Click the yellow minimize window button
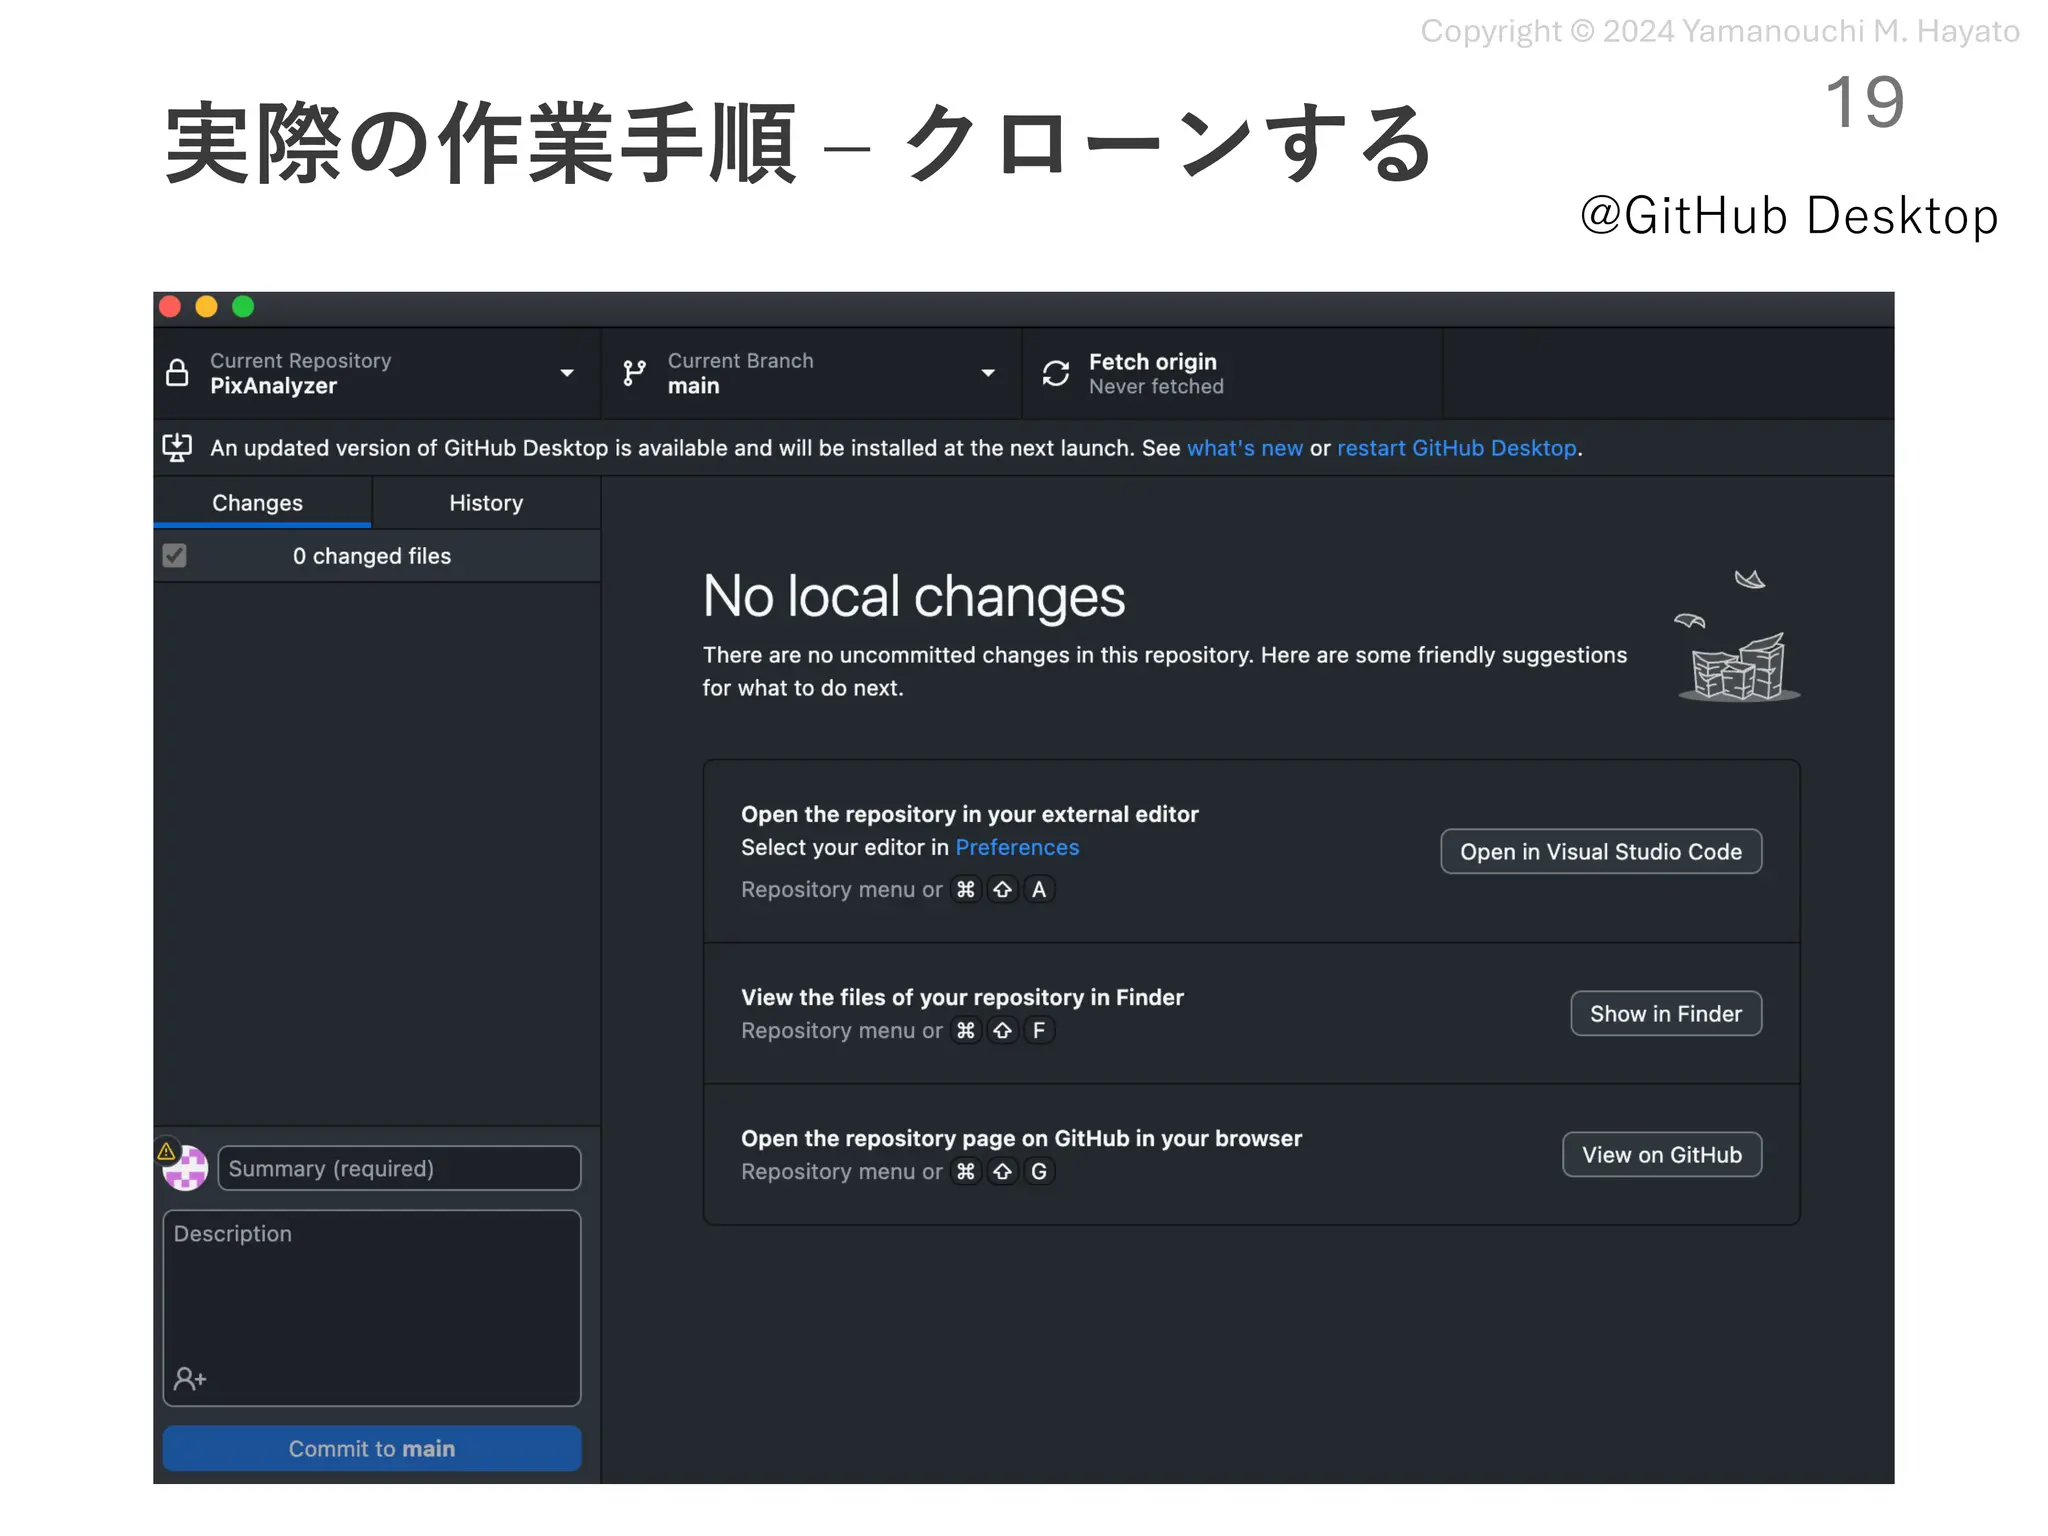Screen dimensions: 2048x1536 (x=207, y=307)
